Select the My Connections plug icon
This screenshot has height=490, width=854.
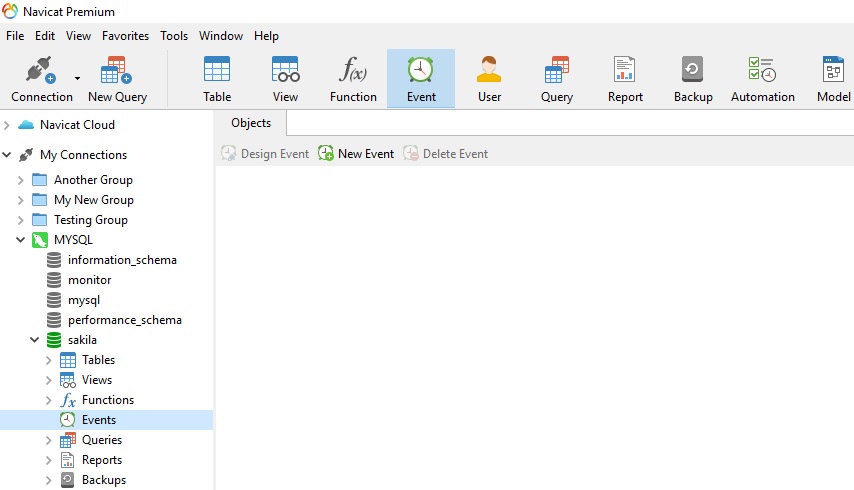[26, 155]
